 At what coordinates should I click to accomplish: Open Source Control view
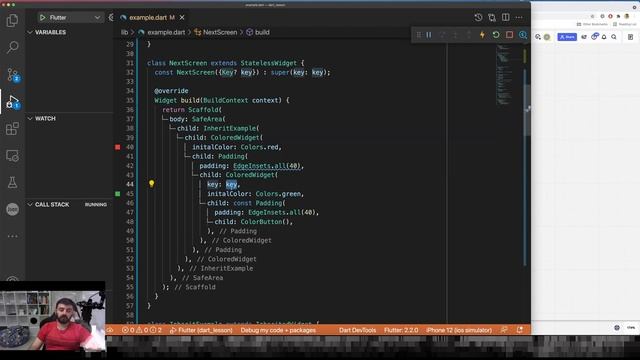pos(12,75)
